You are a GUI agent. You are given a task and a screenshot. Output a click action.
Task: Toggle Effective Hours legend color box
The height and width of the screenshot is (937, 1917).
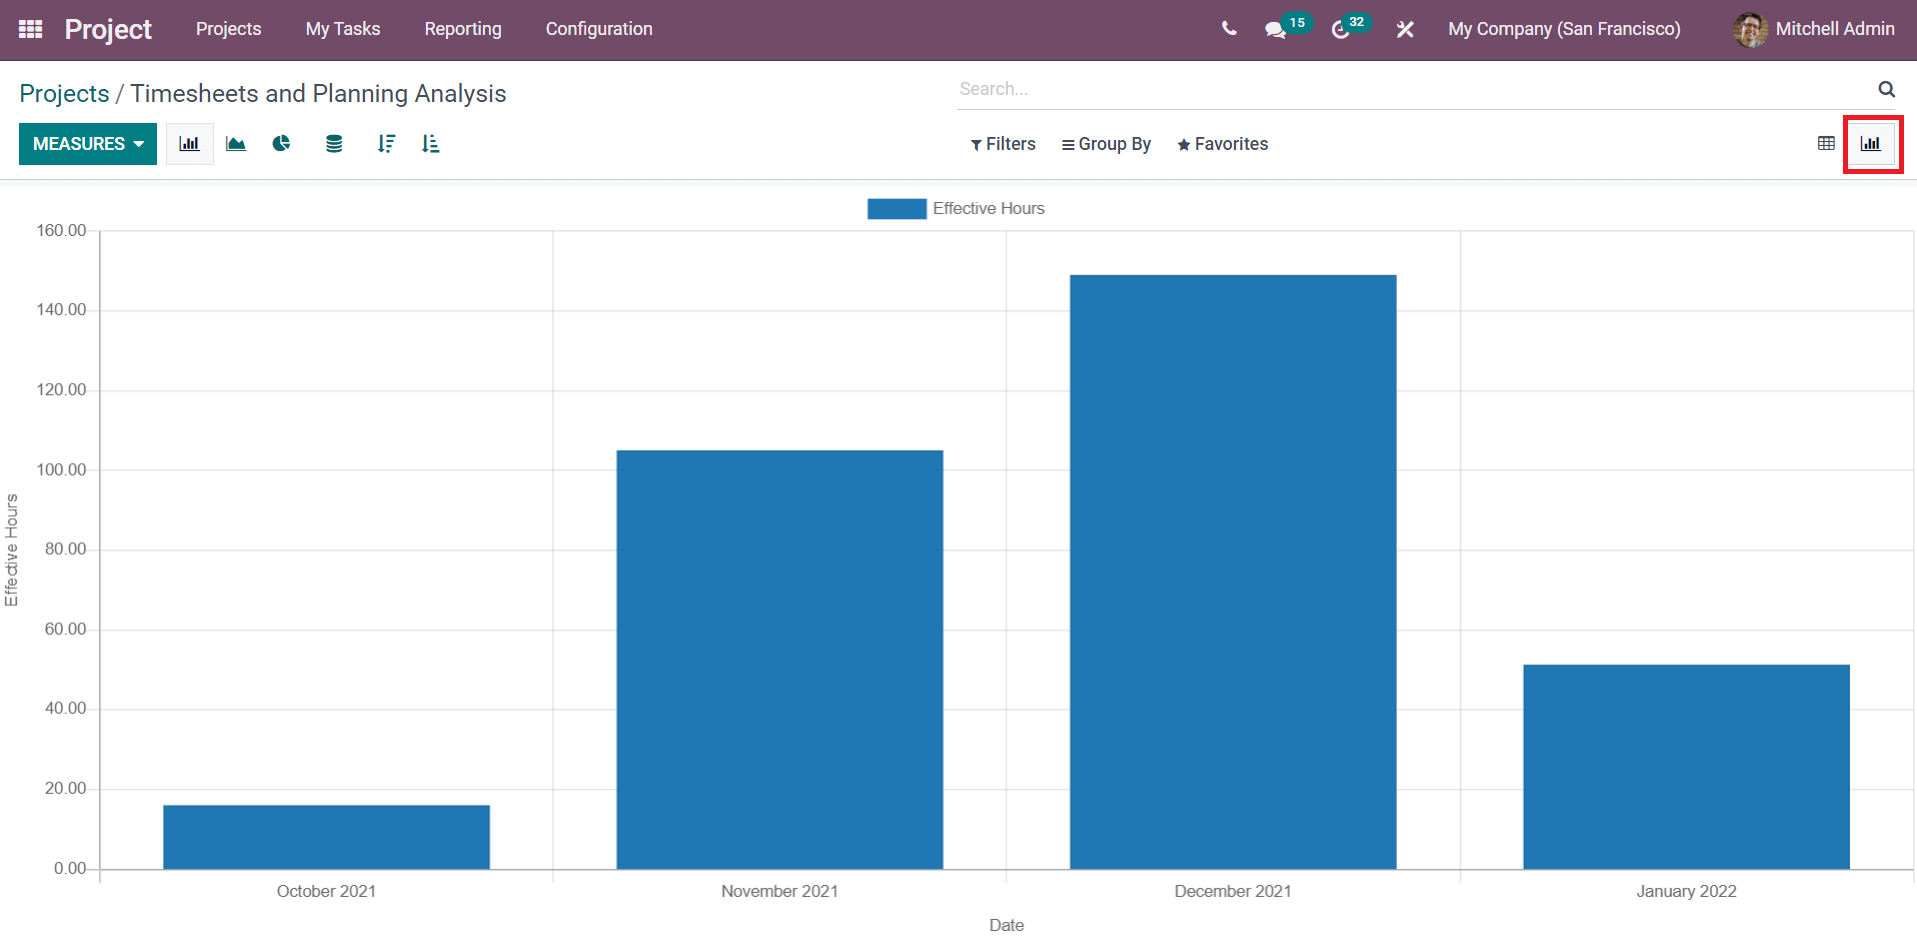tap(897, 208)
